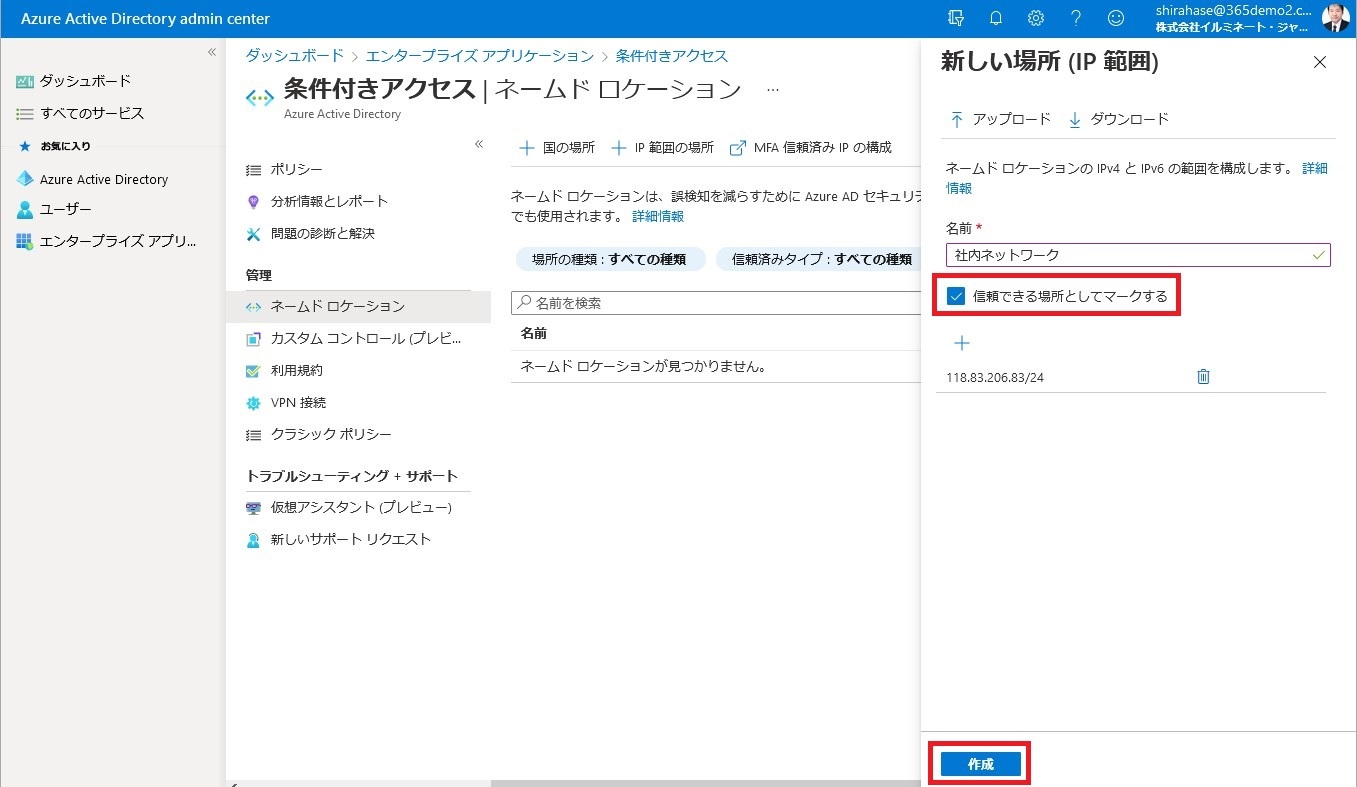1357x787 pixels.
Task: Open ユーザー in the sidebar
Action: [54, 210]
